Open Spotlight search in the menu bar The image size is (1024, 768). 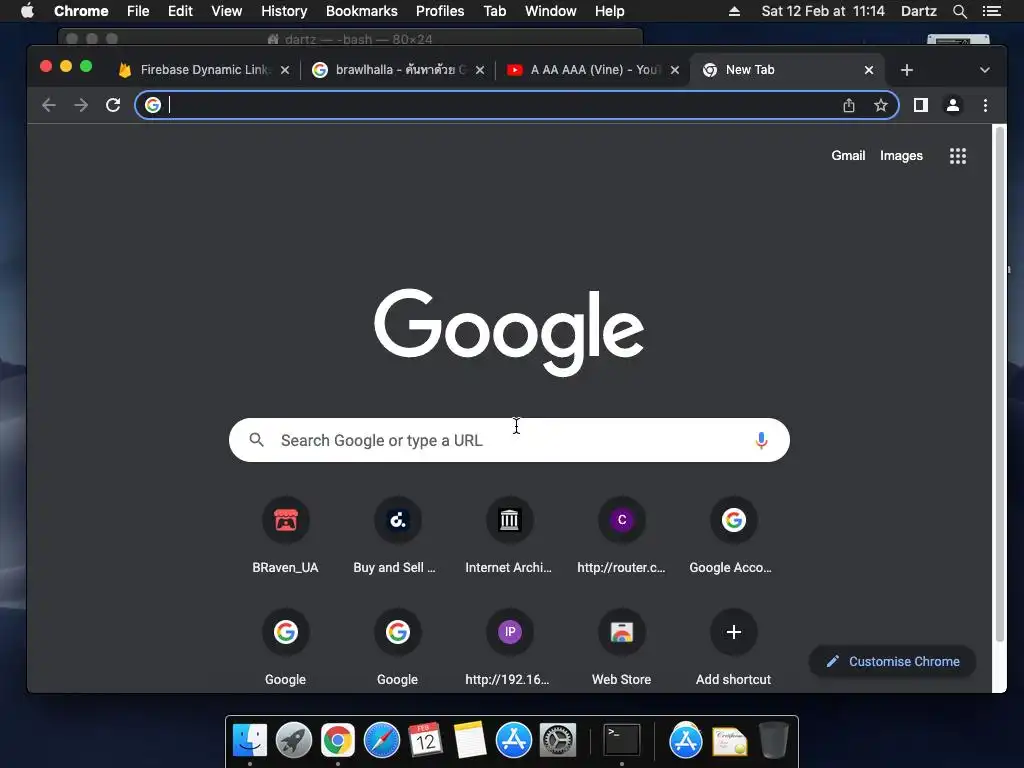pos(959,11)
